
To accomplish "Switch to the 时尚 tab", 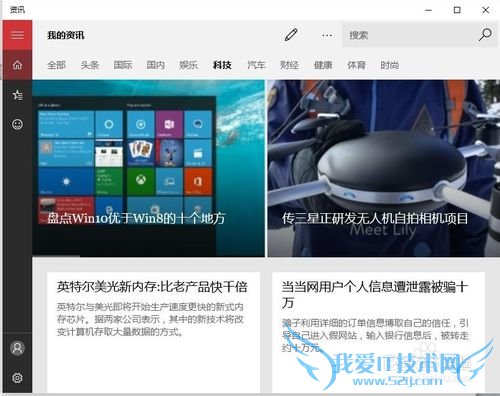I will (x=390, y=65).
